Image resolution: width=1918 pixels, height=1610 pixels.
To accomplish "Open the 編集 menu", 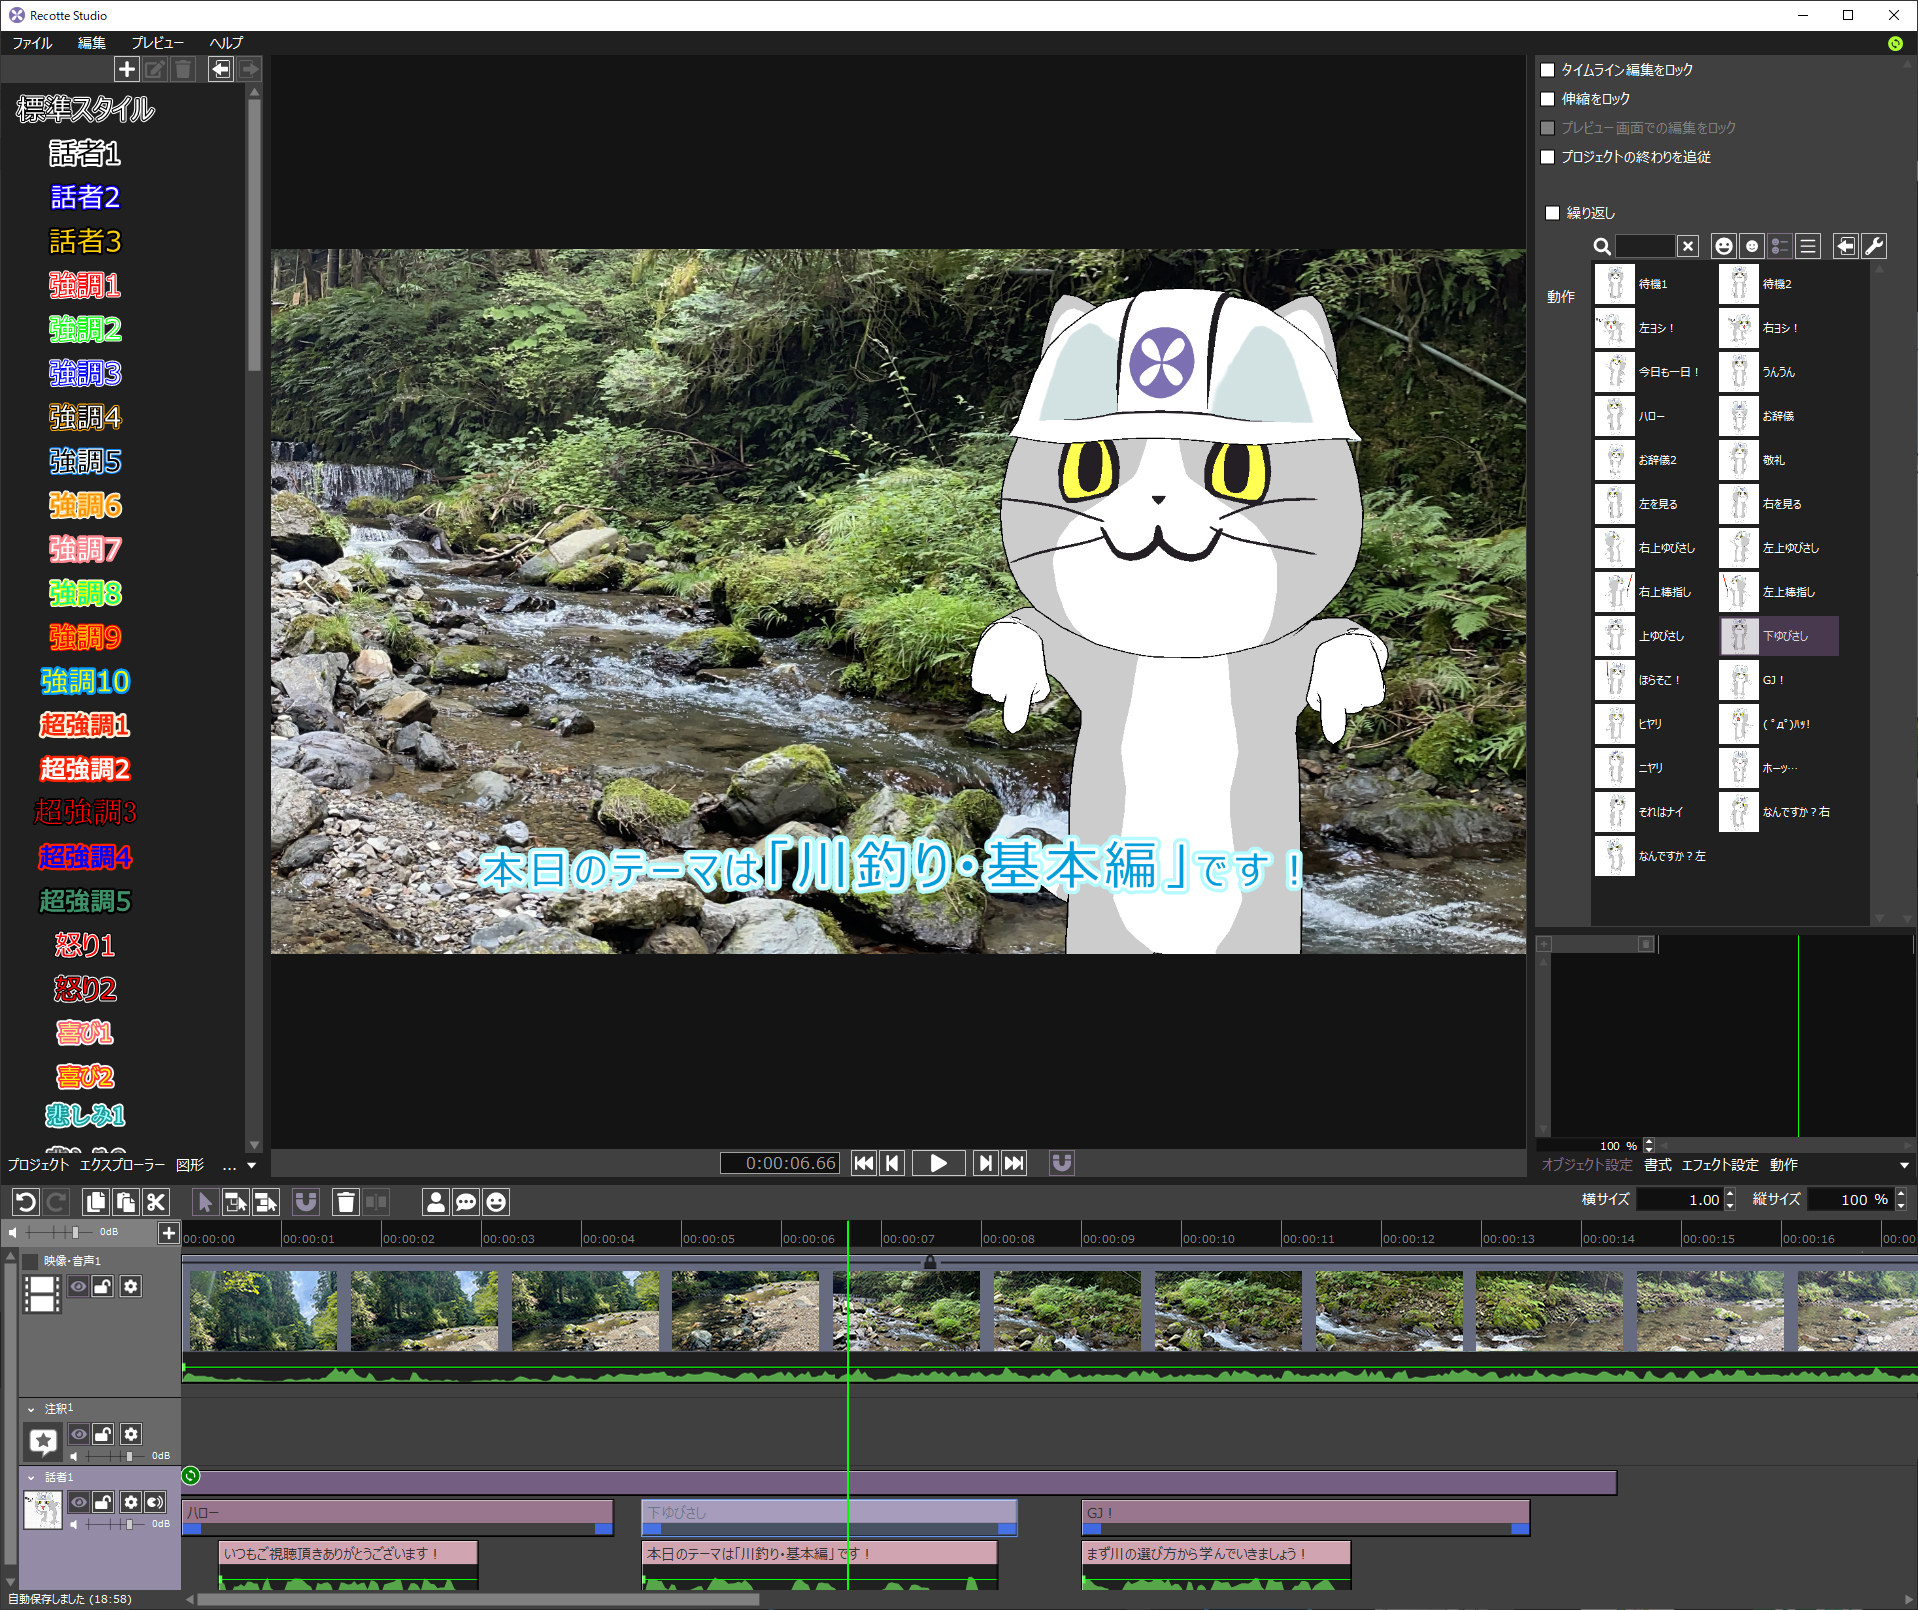I will coord(92,43).
